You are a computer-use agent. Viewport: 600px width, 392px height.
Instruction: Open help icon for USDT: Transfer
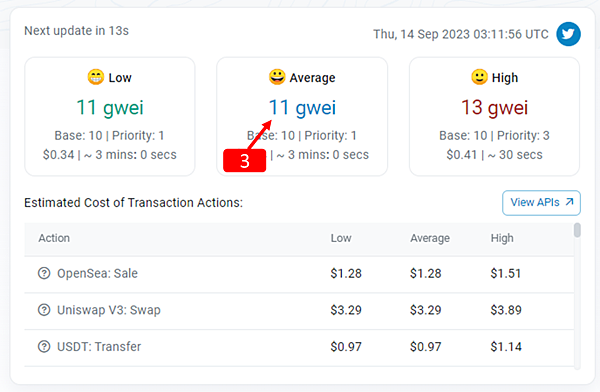[x=44, y=346]
